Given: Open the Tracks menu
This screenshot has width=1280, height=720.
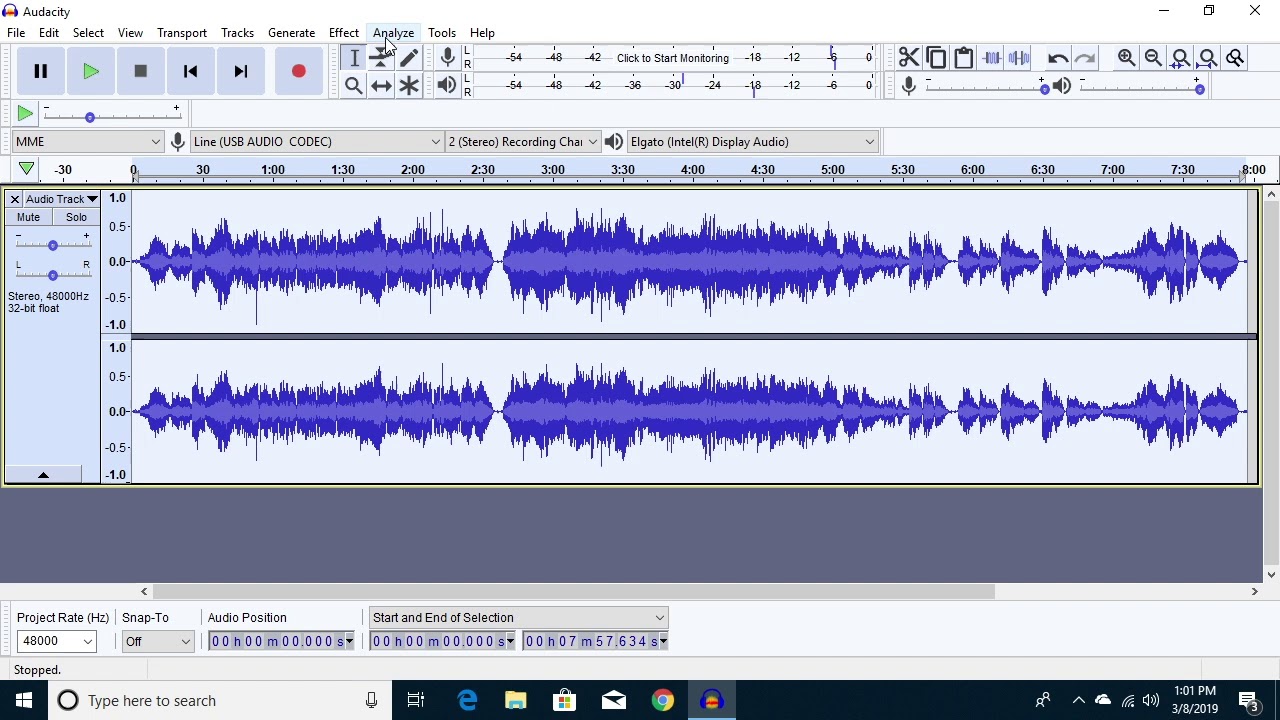Looking at the screenshot, I should click(x=237, y=33).
